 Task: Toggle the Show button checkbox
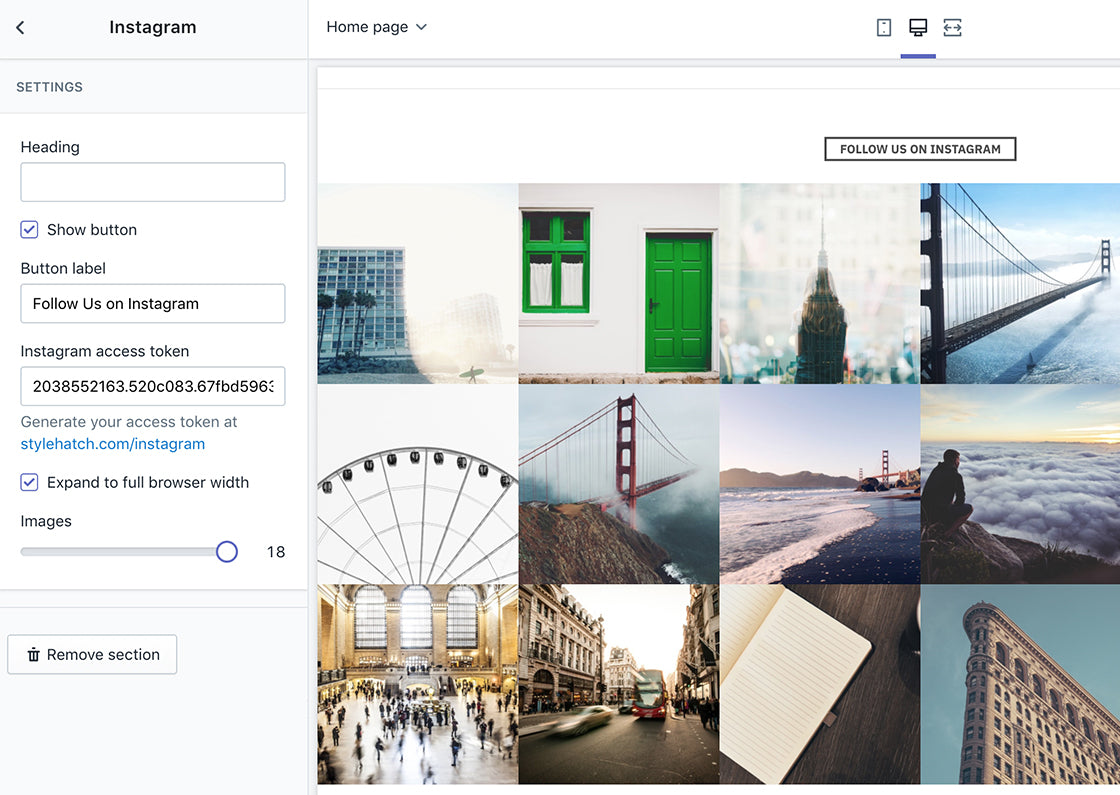(29, 230)
